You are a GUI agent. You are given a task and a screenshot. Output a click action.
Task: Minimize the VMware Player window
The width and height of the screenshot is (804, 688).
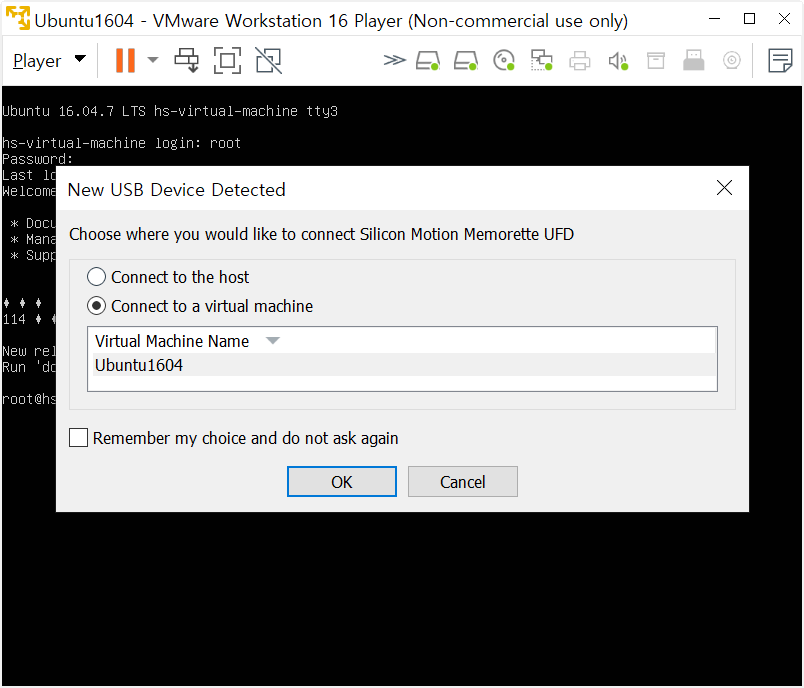714,19
